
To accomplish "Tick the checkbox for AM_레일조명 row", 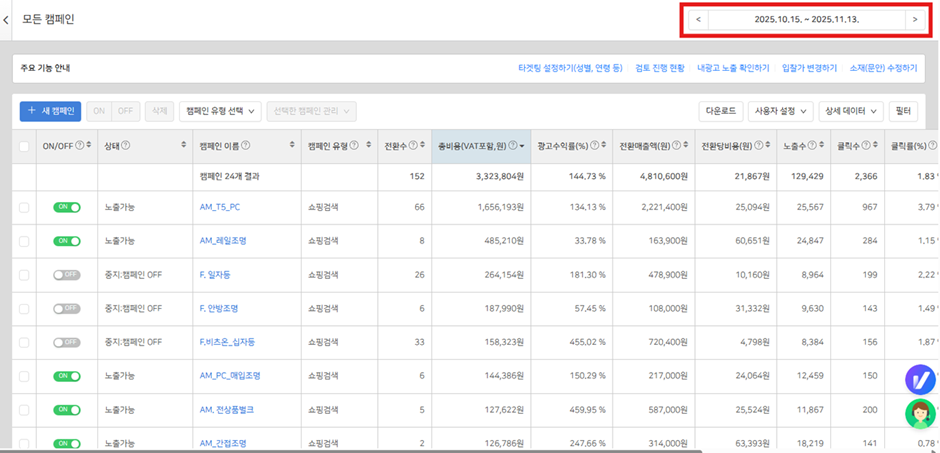I will pyautogui.click(x=24, y=240).
